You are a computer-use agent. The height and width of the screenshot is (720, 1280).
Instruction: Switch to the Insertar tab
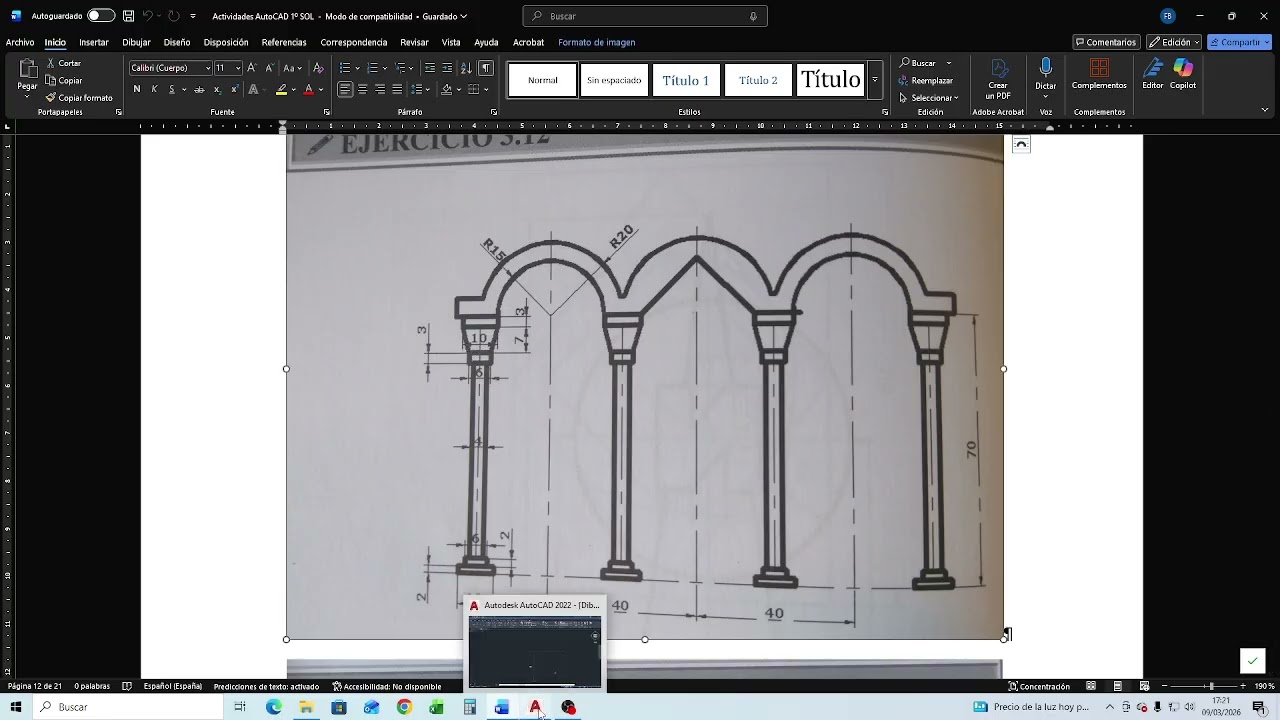[x=94, y=42]
